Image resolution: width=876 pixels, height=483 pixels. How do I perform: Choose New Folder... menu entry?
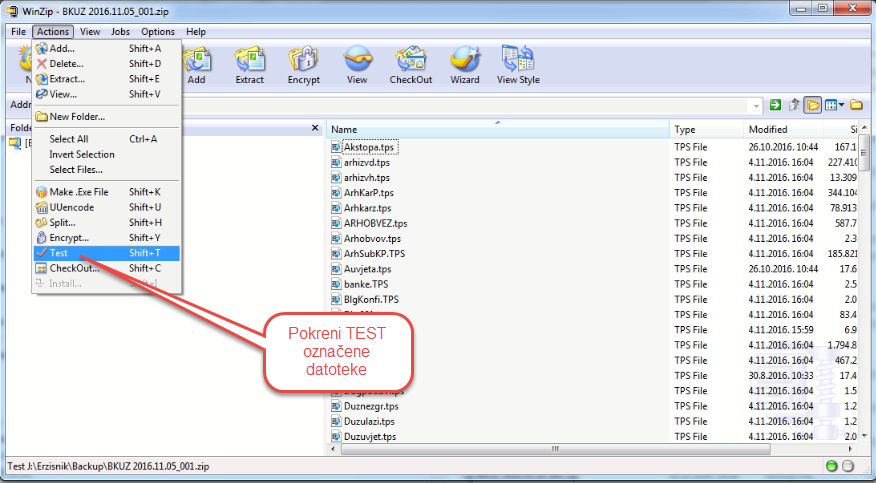click(106, 117)
